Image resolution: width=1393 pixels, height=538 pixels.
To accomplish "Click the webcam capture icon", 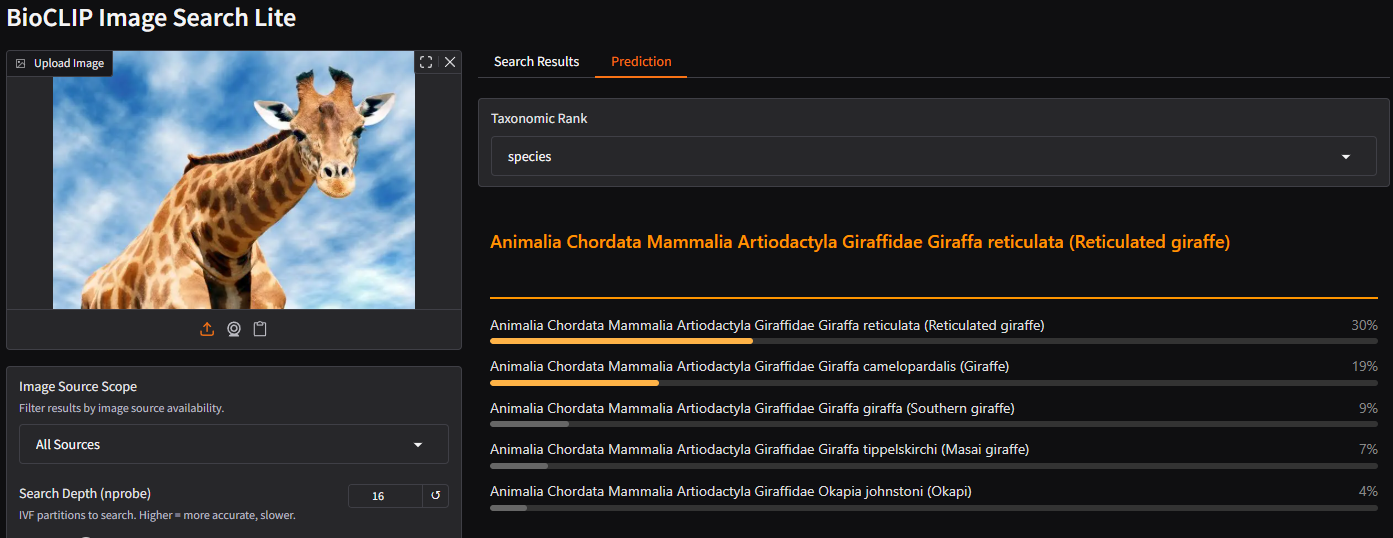I will [x=234, y=329].
